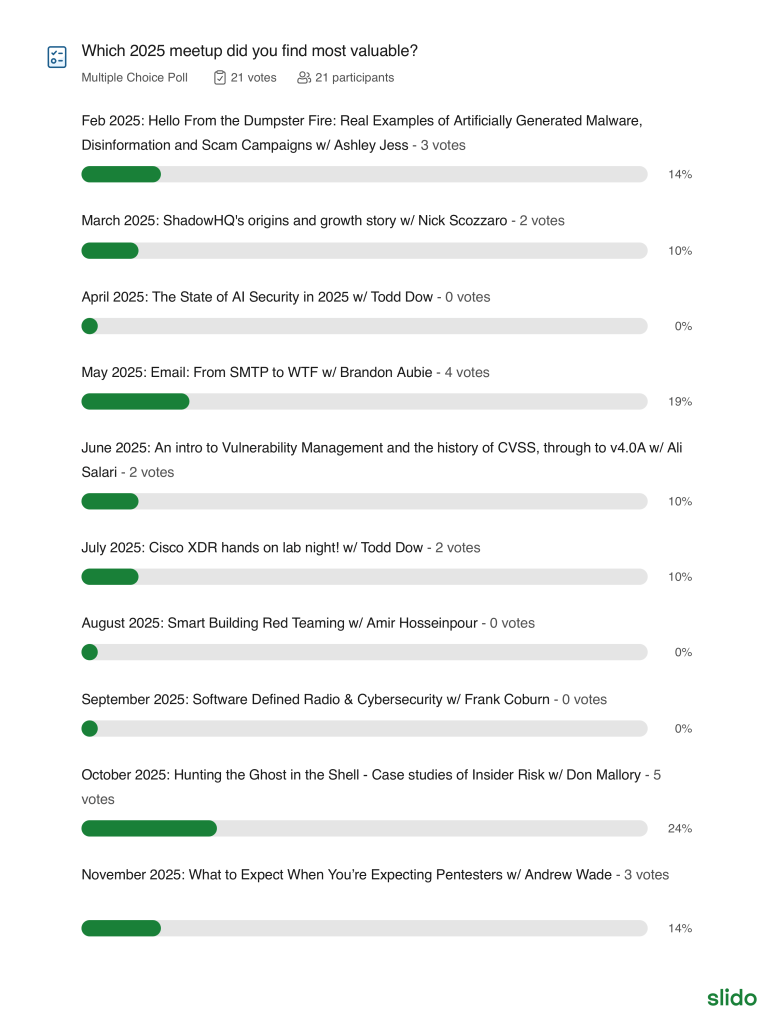
Task: Click the "21 participants" count
Action: point(354,78)
